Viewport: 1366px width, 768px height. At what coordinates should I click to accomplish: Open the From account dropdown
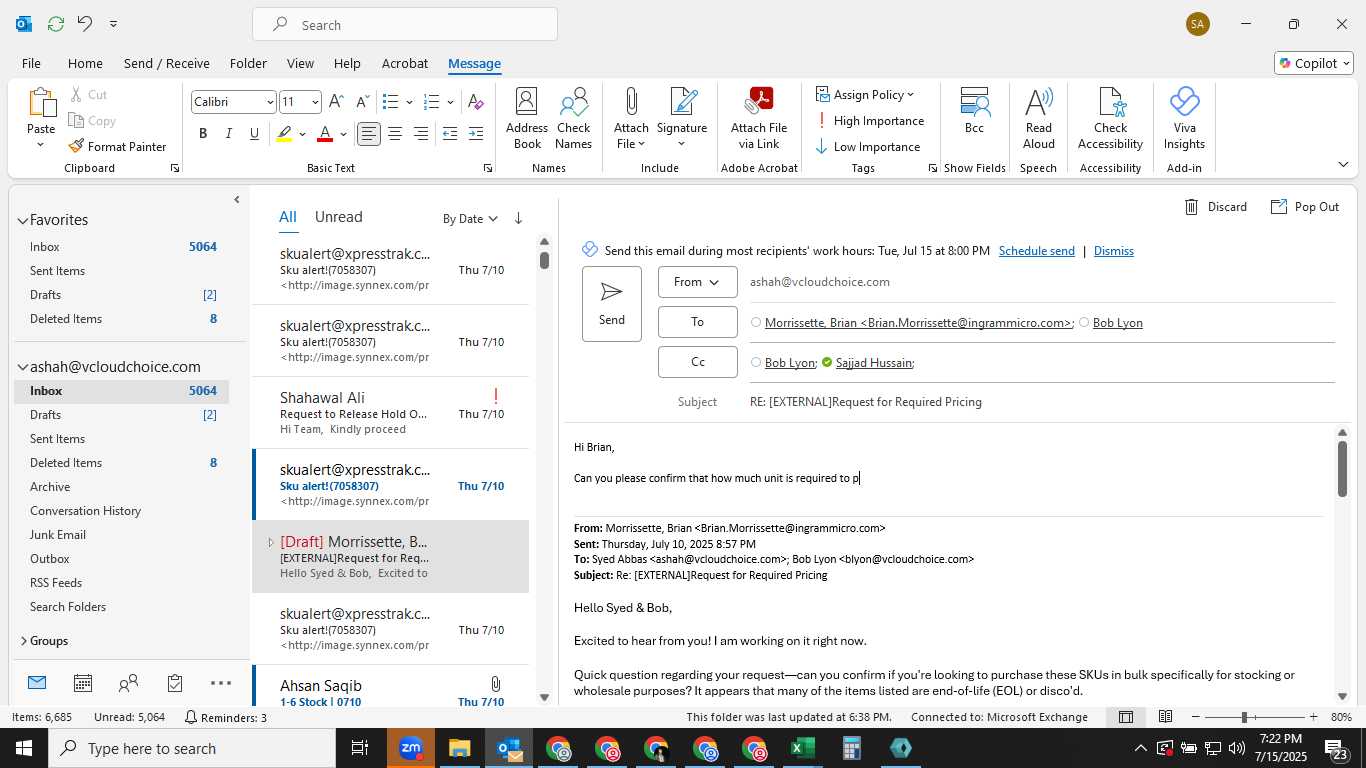[x=697, y=282]
